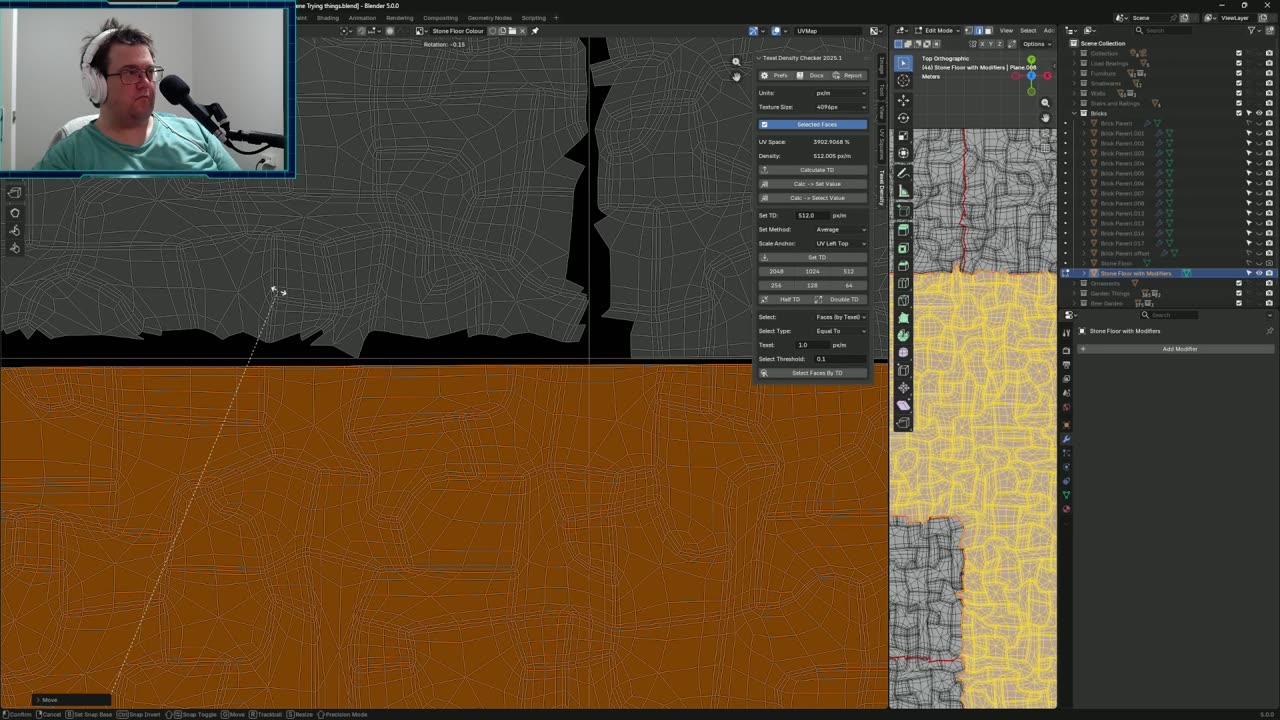Uncheck the Selected Faces checkbox
This screenshot has height=720, width=1280.
[x=765, y=124]
